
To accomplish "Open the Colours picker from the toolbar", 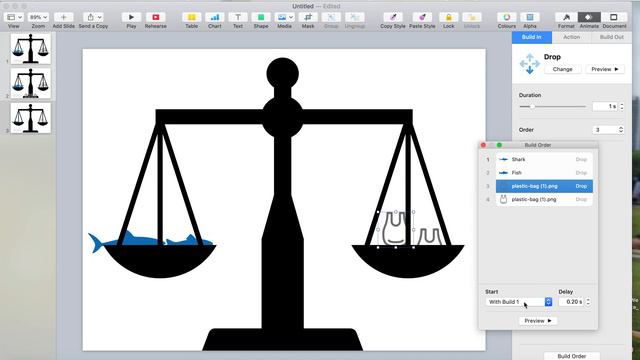I will (x=507, y=17).
